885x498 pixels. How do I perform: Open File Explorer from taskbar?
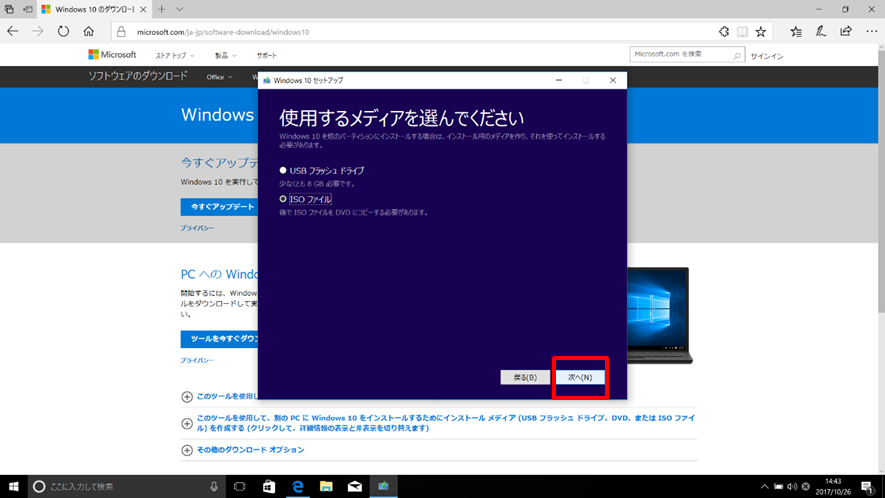[x=326, y=486]
